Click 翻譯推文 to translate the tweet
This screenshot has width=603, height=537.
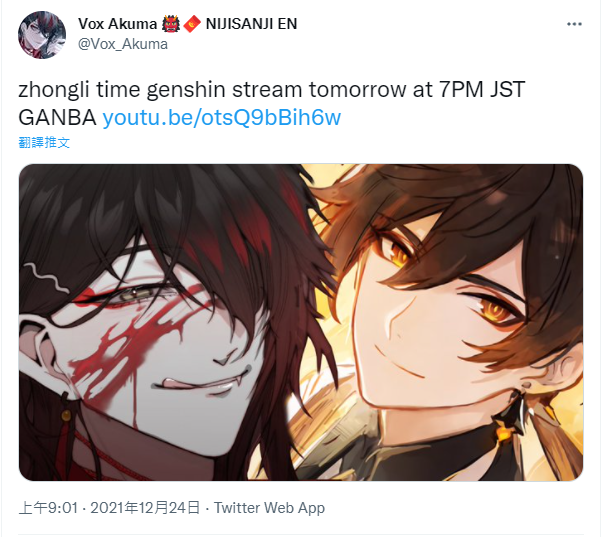coord(44,142)
